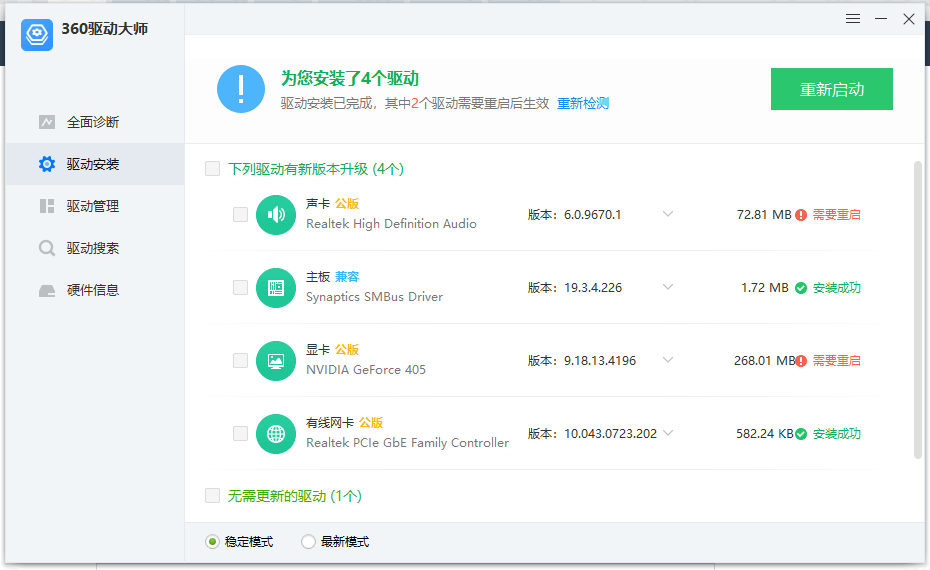Click 需要重启 status on the 声卡 row

(x=836, y=215)
